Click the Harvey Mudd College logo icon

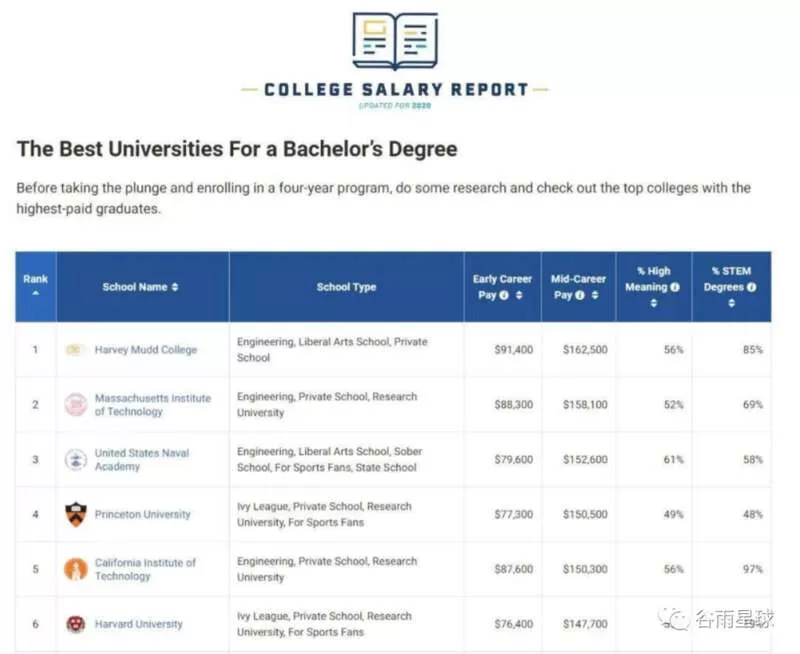pyautogui.click(x=75, y=350)
